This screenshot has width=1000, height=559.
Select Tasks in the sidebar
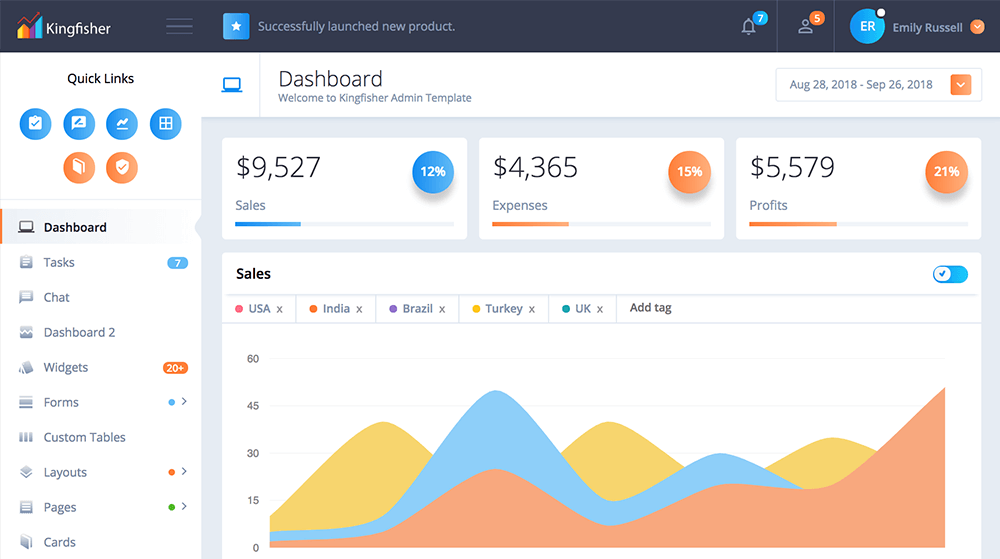59,263
